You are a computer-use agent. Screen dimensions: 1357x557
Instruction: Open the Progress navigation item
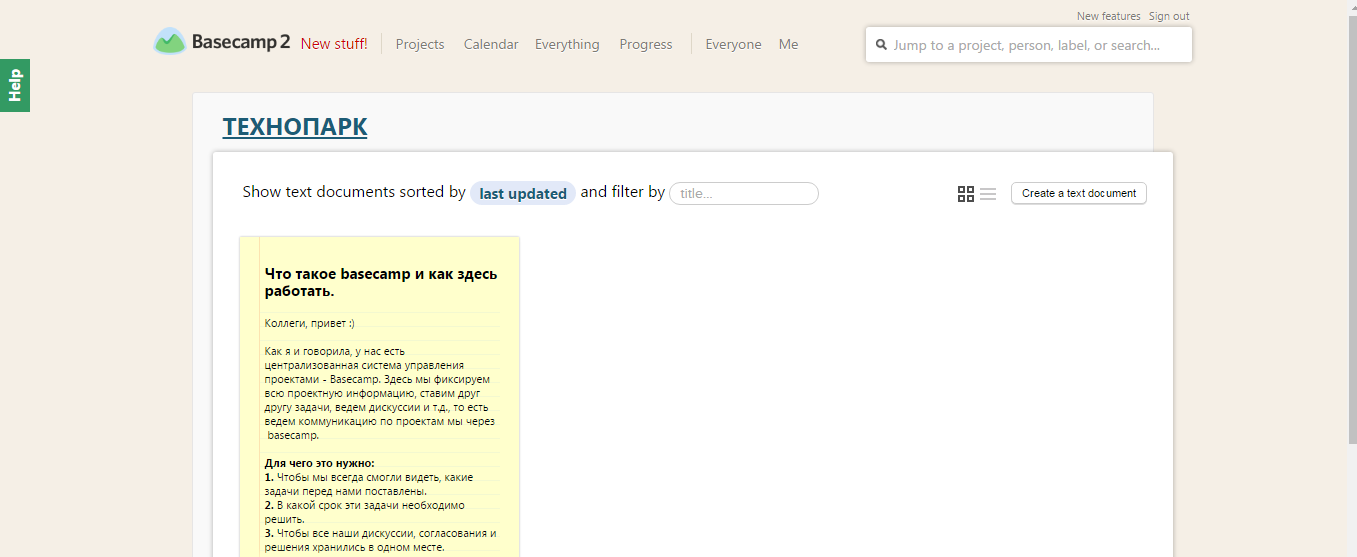(646, 44)
